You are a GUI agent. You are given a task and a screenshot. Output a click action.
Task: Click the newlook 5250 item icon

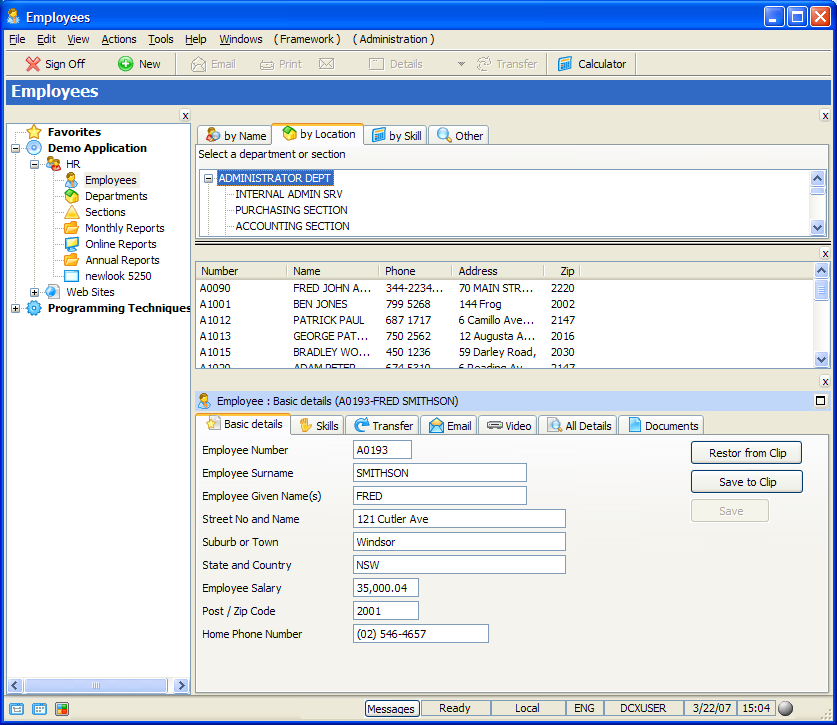pos(72,276)
